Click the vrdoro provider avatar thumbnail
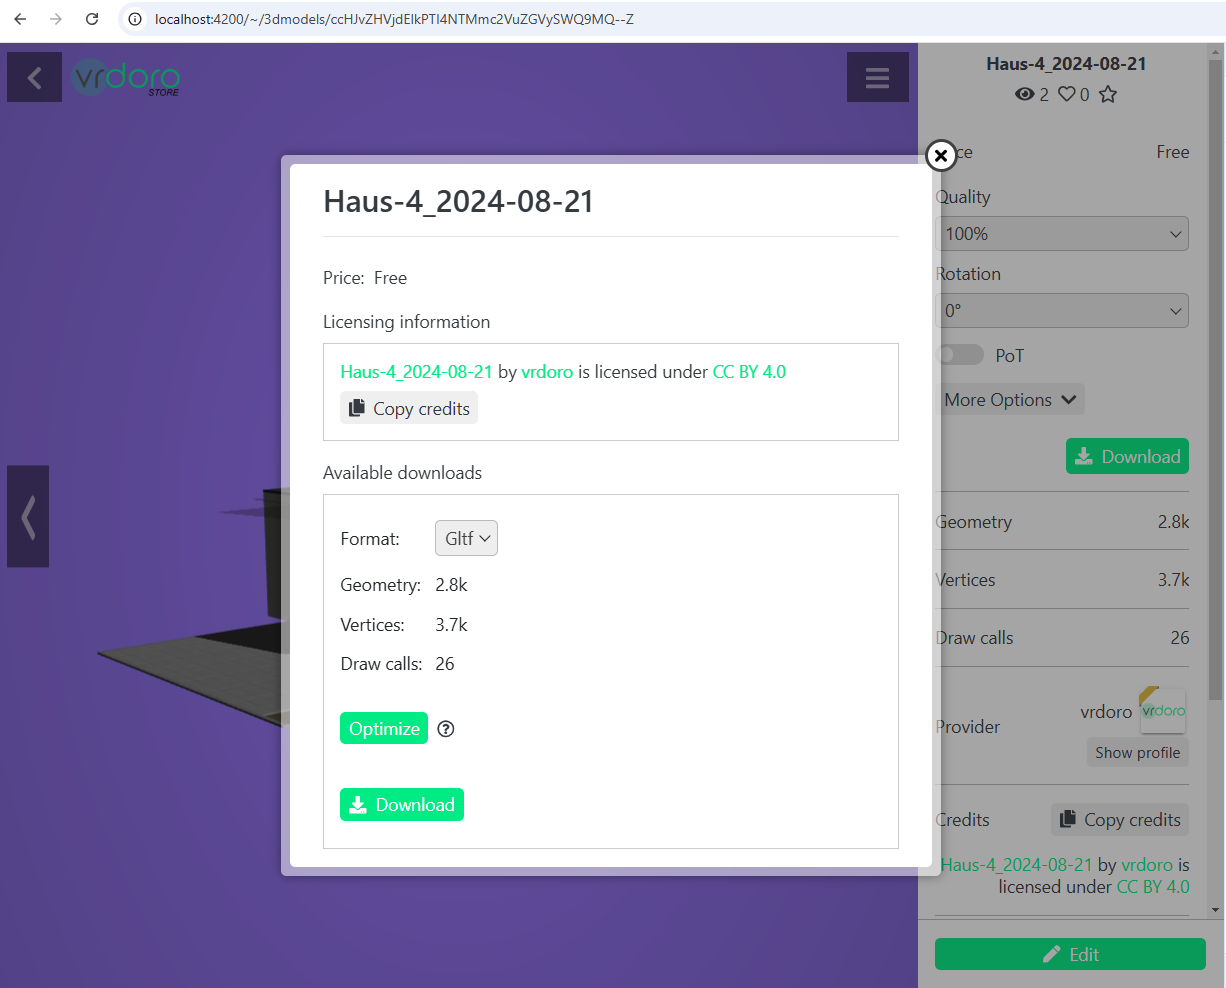The image size is (1226, 988). [x=1162, y=711]
